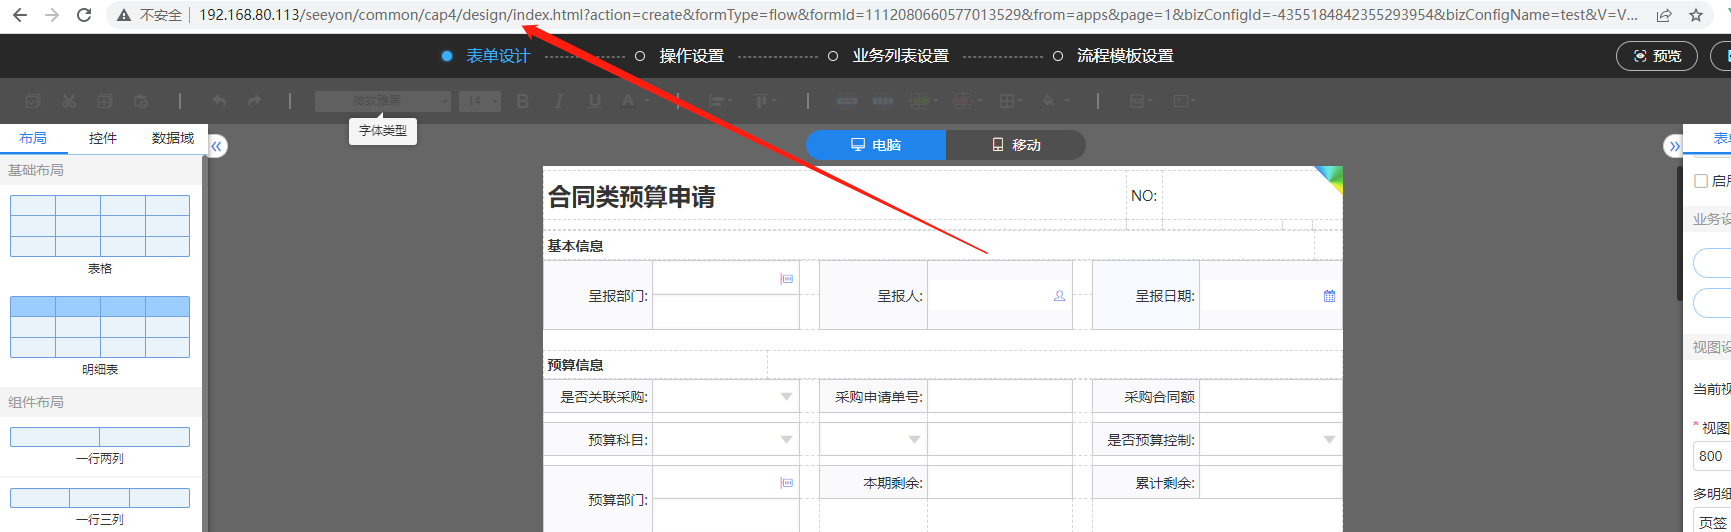
Task: Switch to the 控件 tab
Action: tap(103, 138)
